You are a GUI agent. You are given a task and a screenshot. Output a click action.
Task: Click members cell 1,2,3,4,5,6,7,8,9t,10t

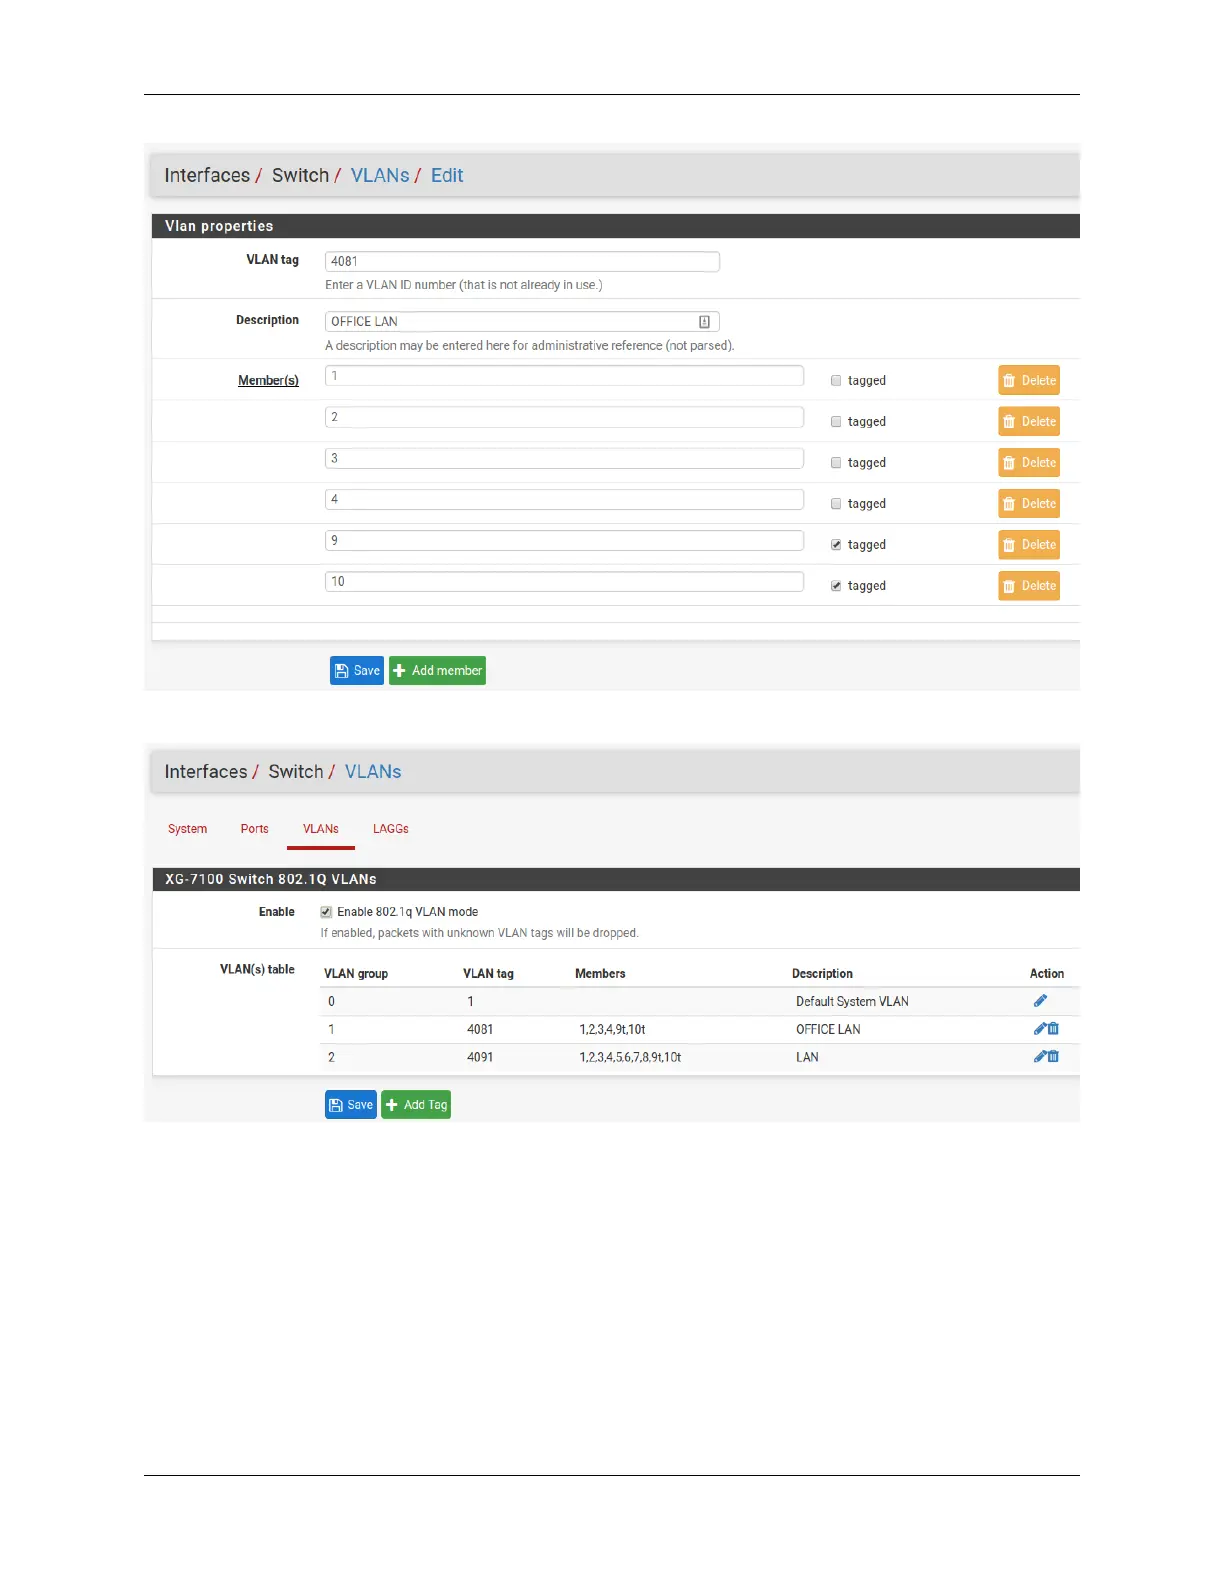[630, 1057]
